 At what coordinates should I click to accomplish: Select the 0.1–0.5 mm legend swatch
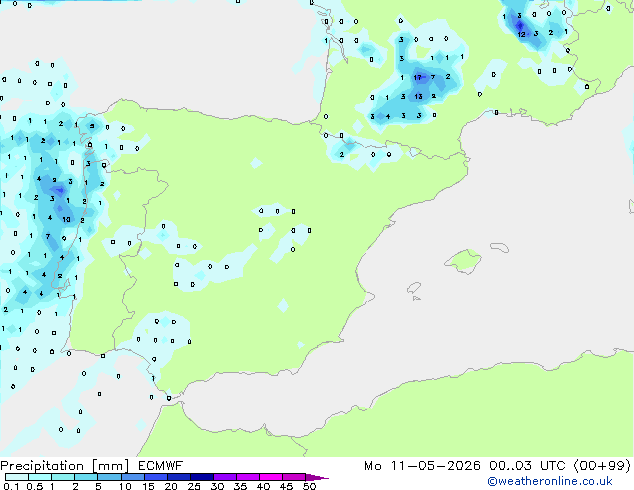[x=17, y=477]
